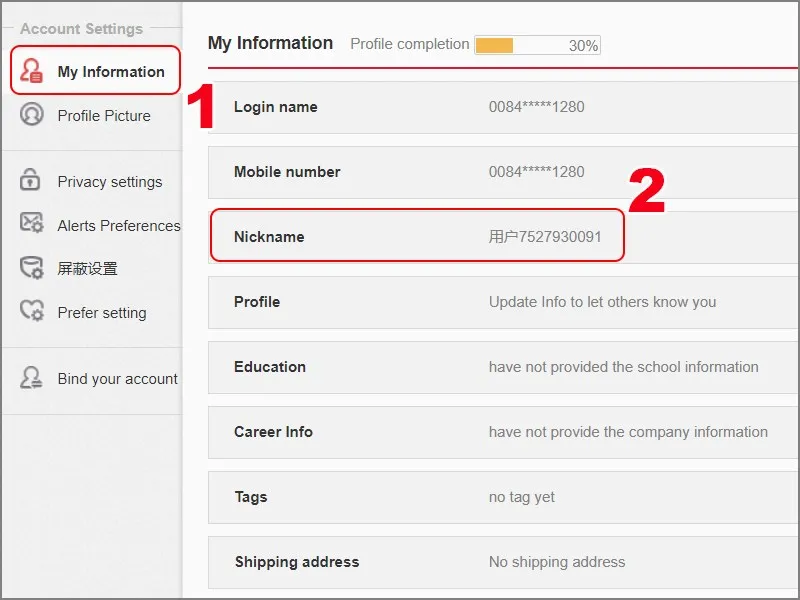
Task: Switch to the Profile Picture section
Action: [x=106, y=116]
